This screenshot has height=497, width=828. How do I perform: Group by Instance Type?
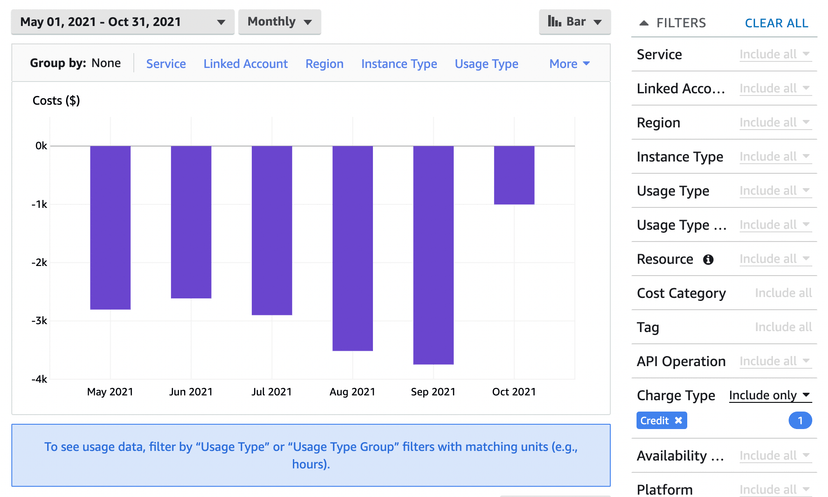coord(399,64)
